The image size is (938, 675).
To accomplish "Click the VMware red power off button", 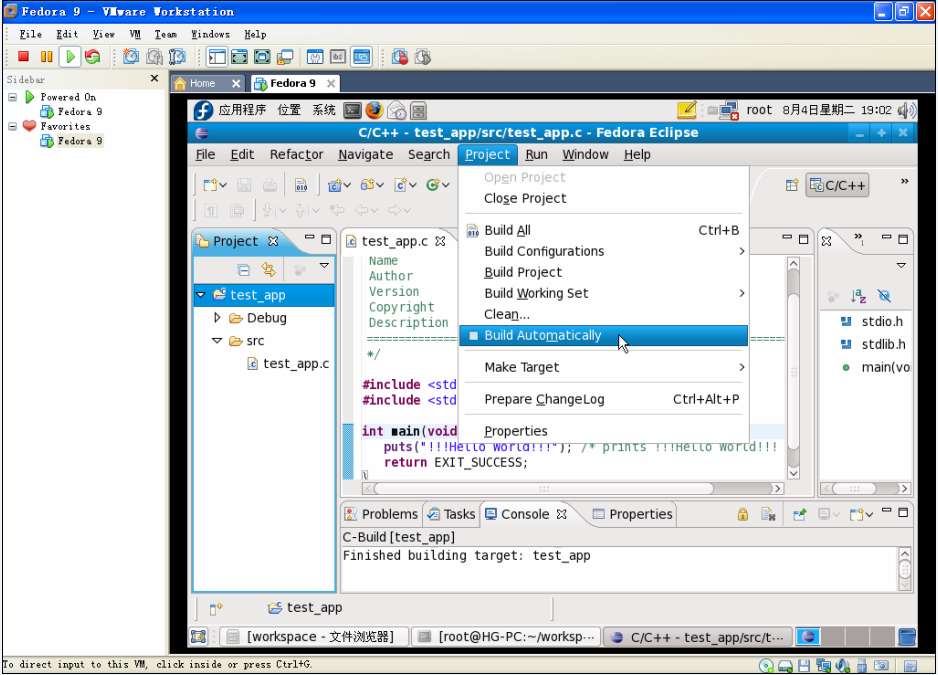I will [23, 57].
